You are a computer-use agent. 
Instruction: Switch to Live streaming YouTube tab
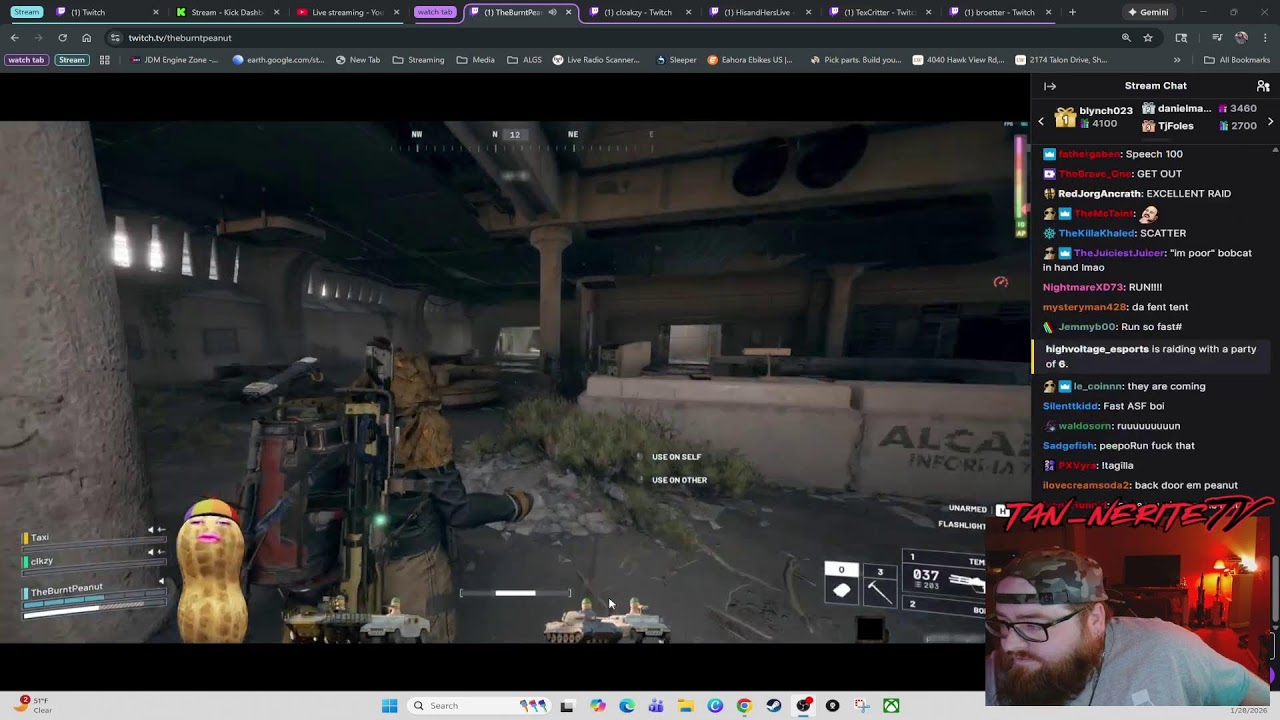tap(347, 12)
